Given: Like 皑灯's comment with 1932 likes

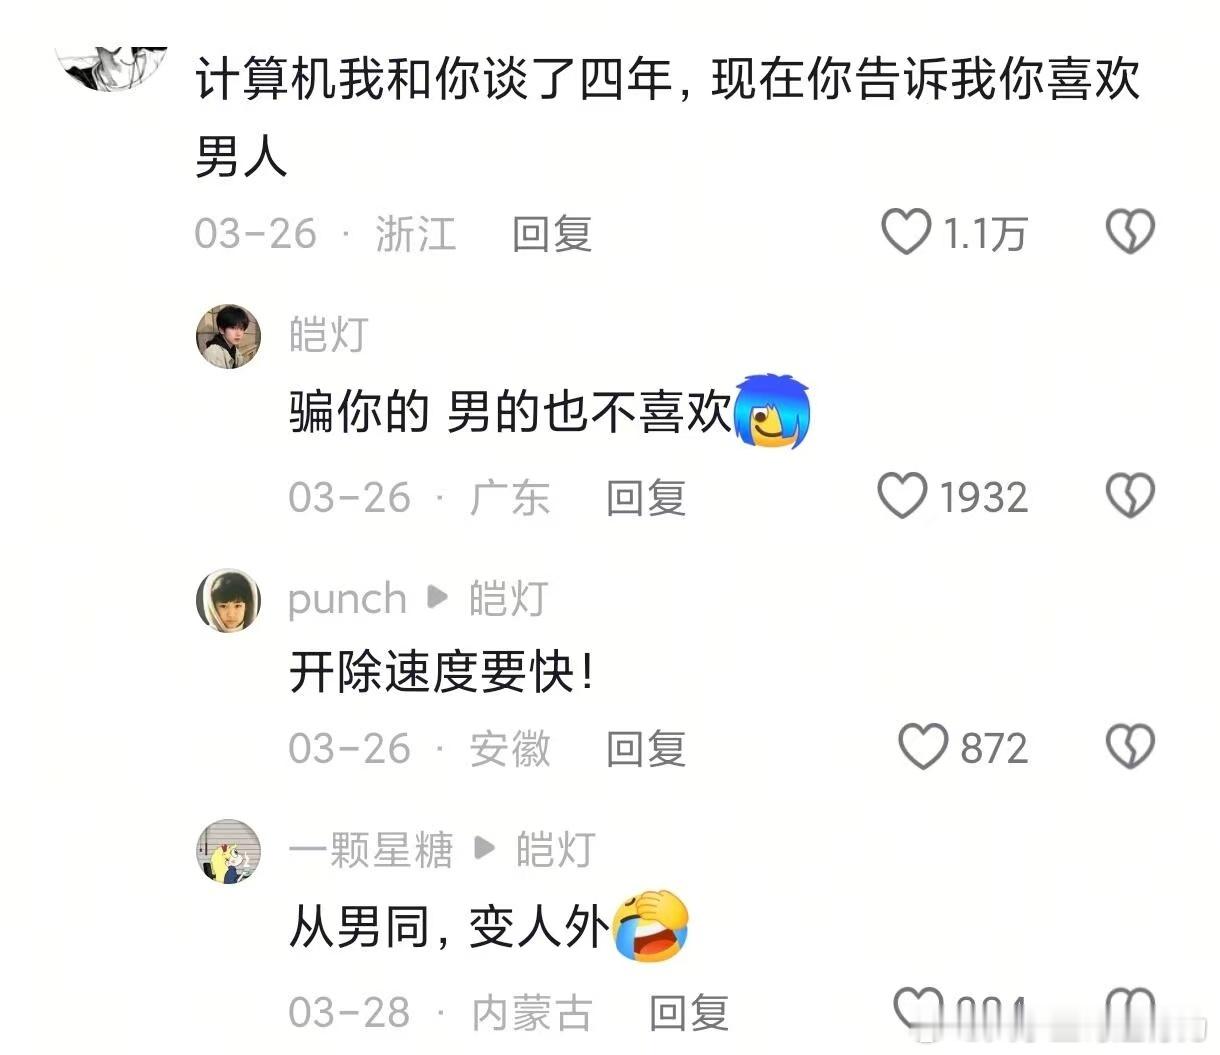Looking at the screenshot, I should 903,496.
